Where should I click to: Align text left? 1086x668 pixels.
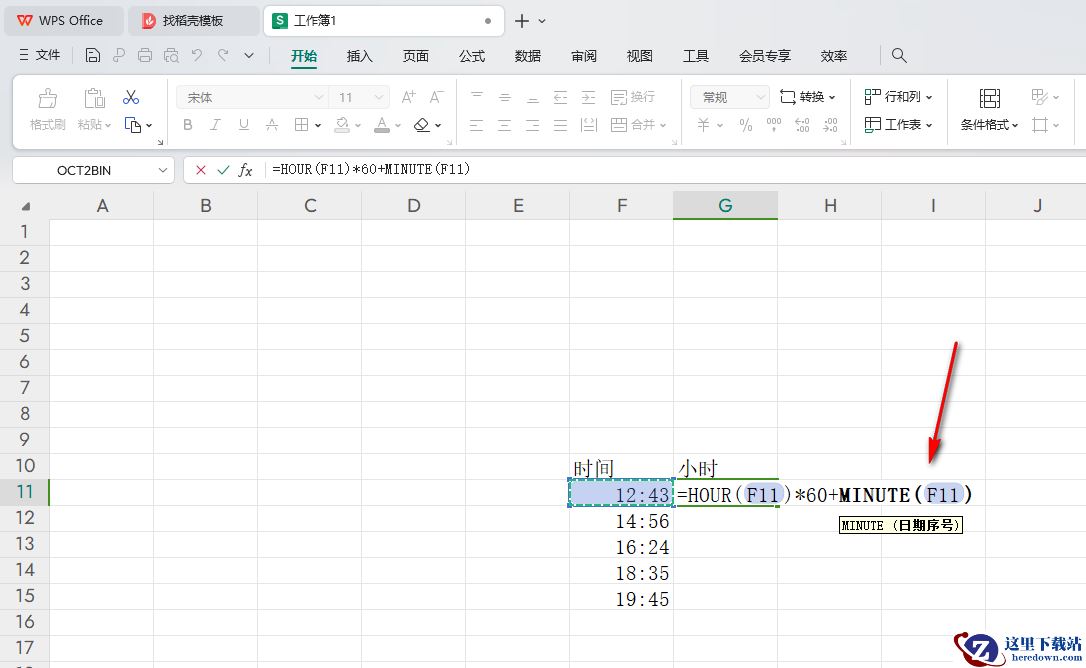pos(477,125)
